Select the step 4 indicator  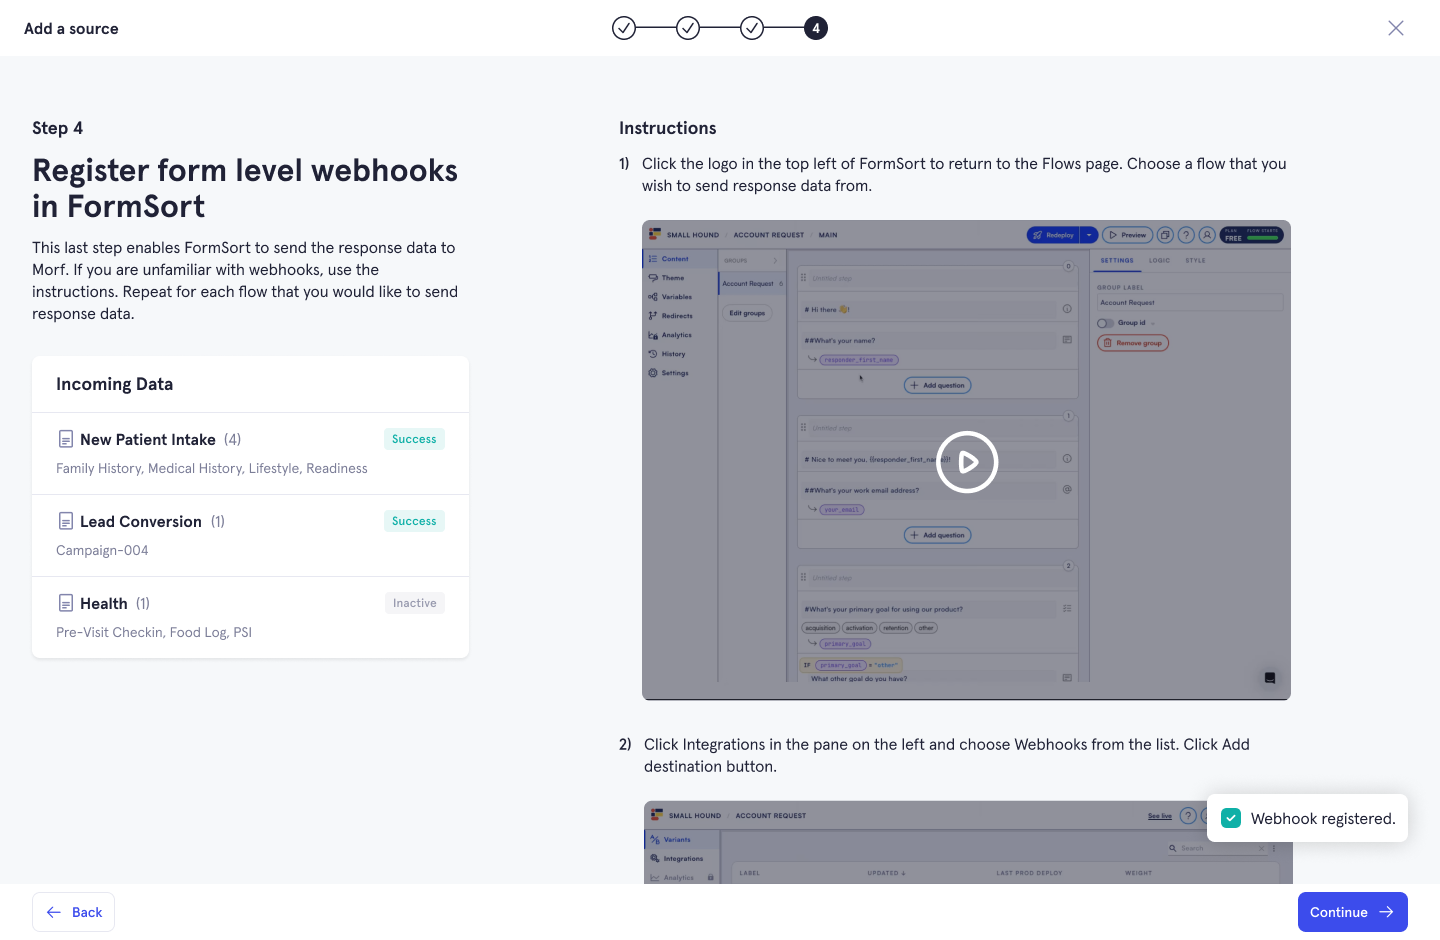click(x=816, y=28)
